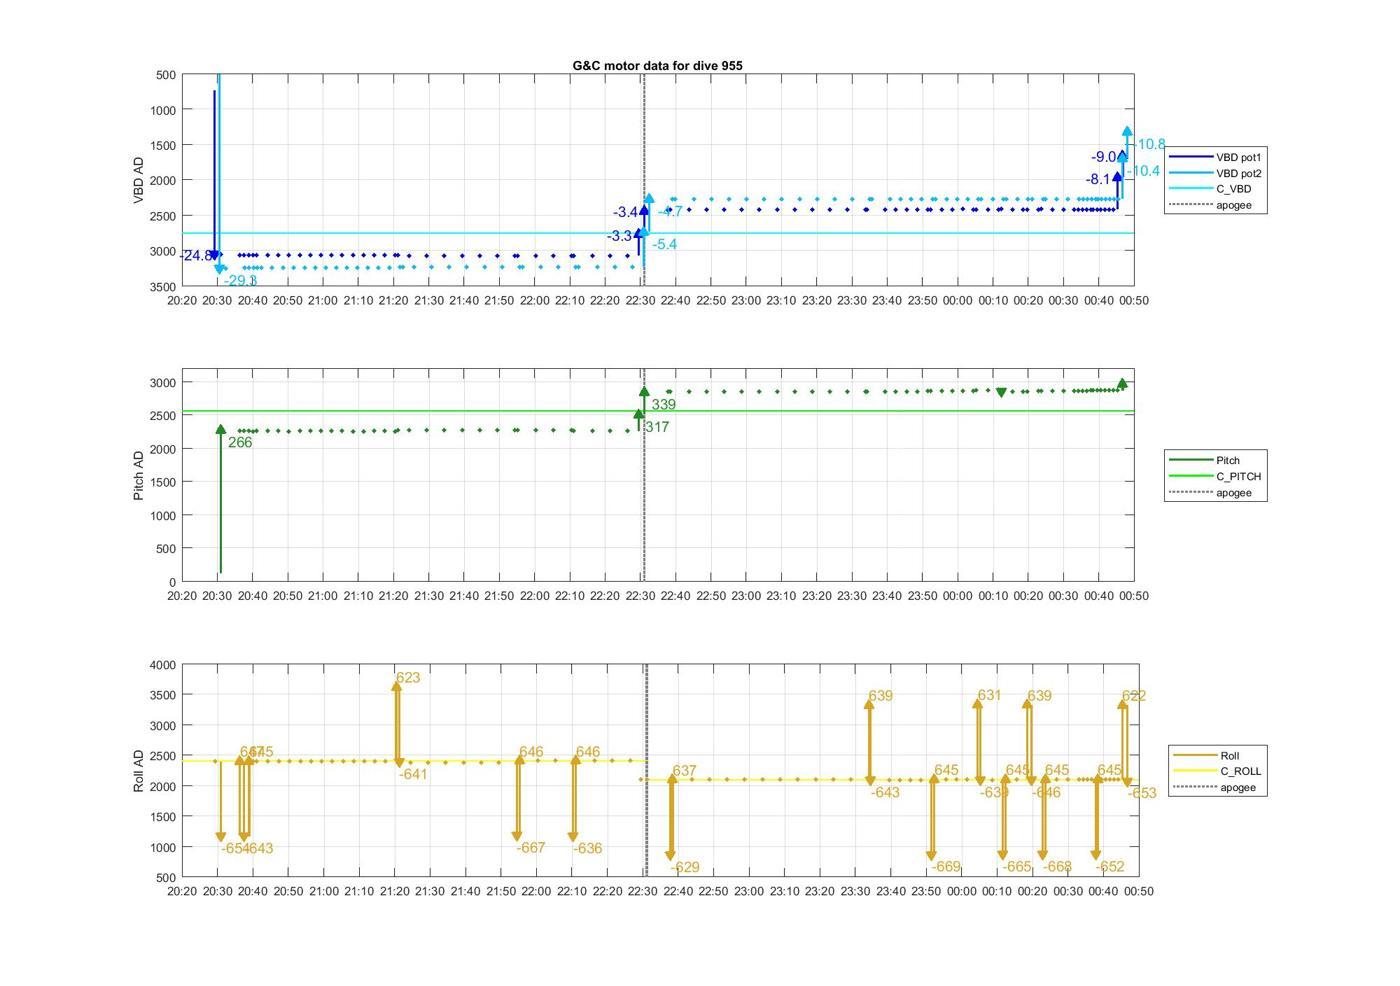The image size is (1400, 986).
Task: Click the "Roll AD" y-axis label
Action: click(x=139, y=770)
